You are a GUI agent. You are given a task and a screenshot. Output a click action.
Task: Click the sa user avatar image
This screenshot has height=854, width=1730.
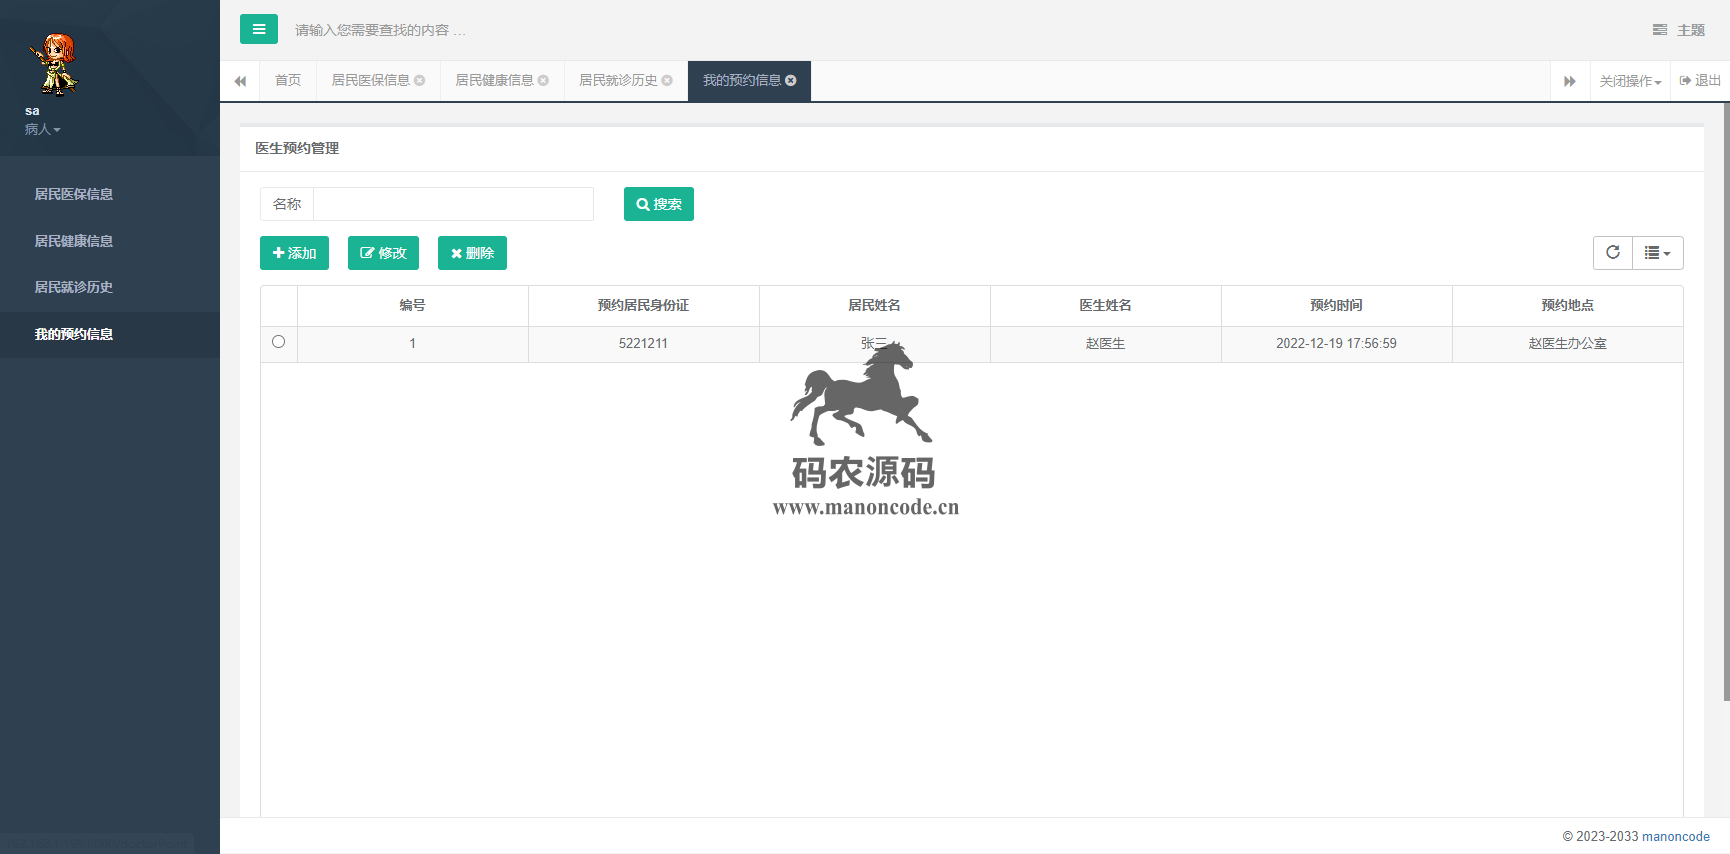54,64
